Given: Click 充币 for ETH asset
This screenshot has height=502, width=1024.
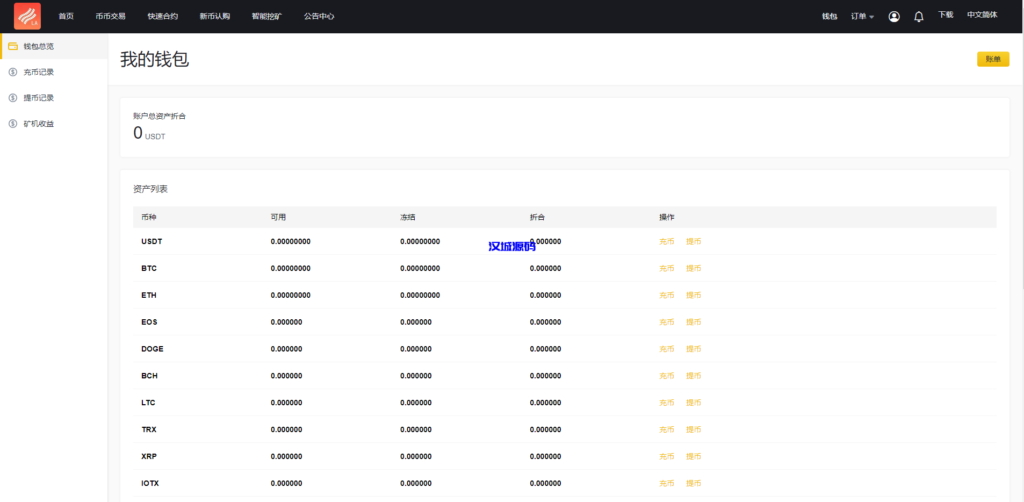Looking at the screenshot, I should click(x=666, y=295).
